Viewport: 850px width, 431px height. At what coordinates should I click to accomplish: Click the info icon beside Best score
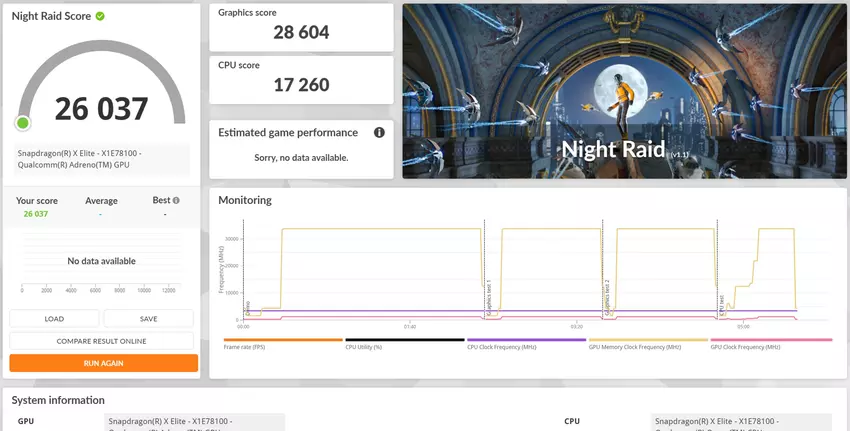click(x=177, y=200)
